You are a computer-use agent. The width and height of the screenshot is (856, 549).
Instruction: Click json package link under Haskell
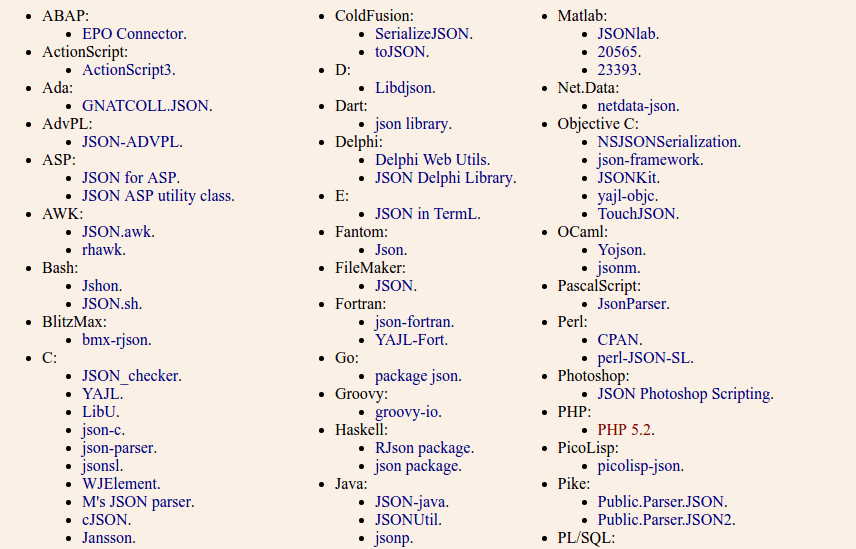tap(417, 466)
